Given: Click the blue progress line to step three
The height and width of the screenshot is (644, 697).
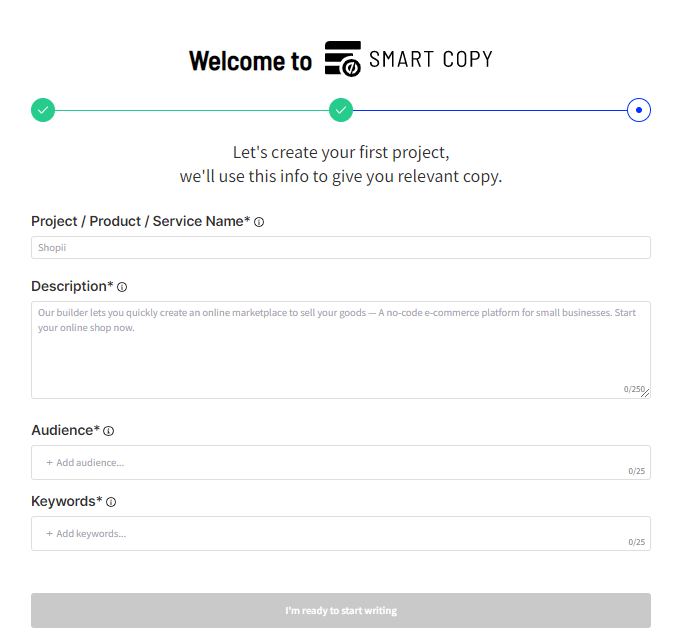Looking at the screenshot, I should pos(490,110).
